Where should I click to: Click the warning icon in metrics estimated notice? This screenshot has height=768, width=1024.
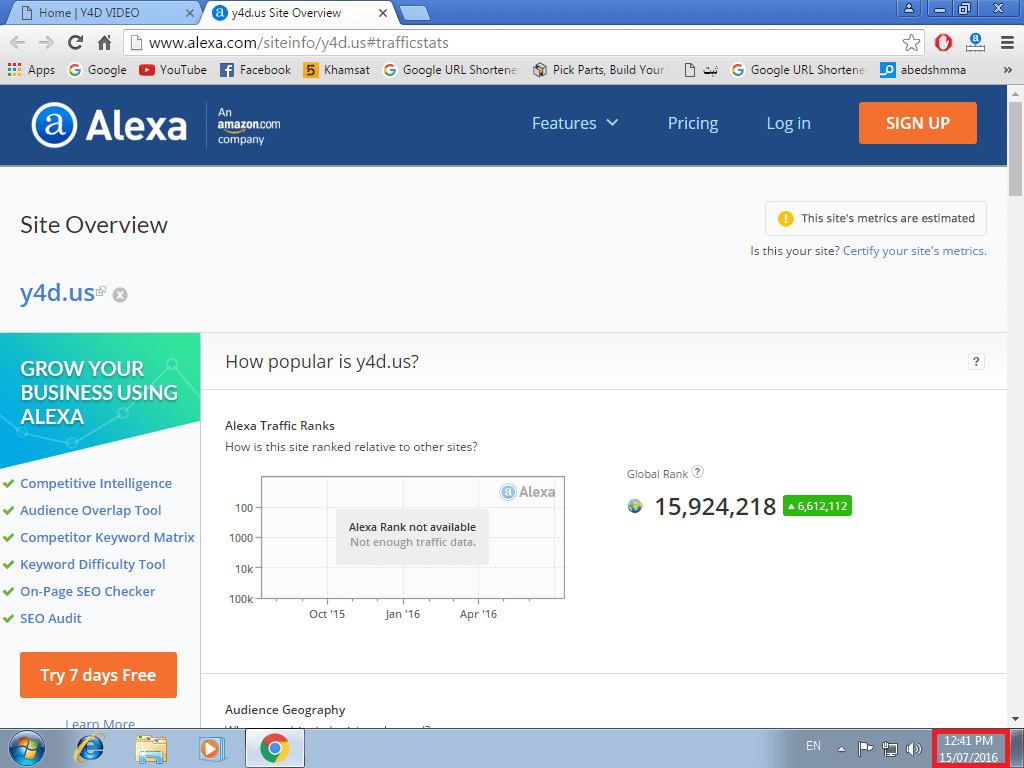click(x=786, y=219)
